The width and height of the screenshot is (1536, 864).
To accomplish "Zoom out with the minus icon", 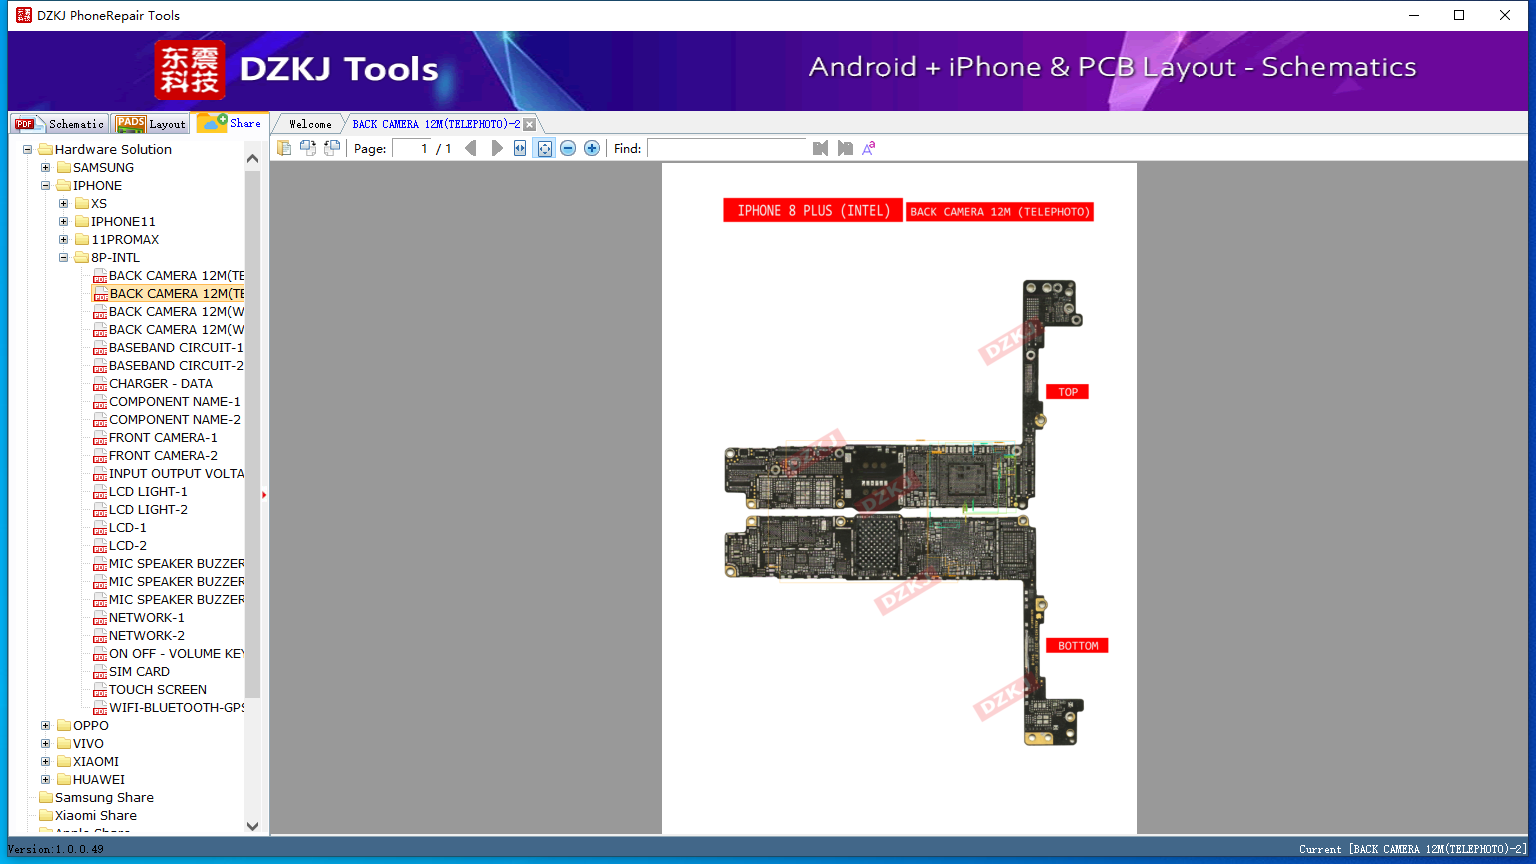I will [568, 148].
